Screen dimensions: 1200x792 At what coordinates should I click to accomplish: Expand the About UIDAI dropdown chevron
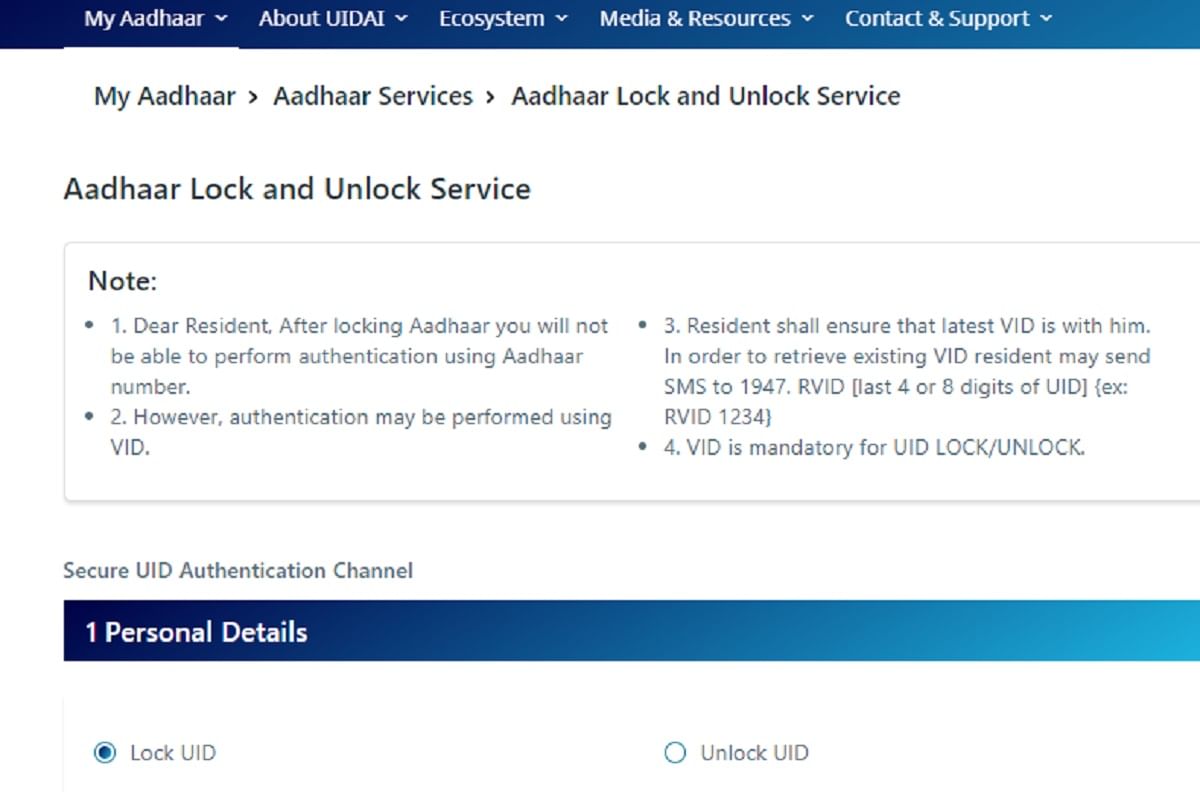(402, 18)
